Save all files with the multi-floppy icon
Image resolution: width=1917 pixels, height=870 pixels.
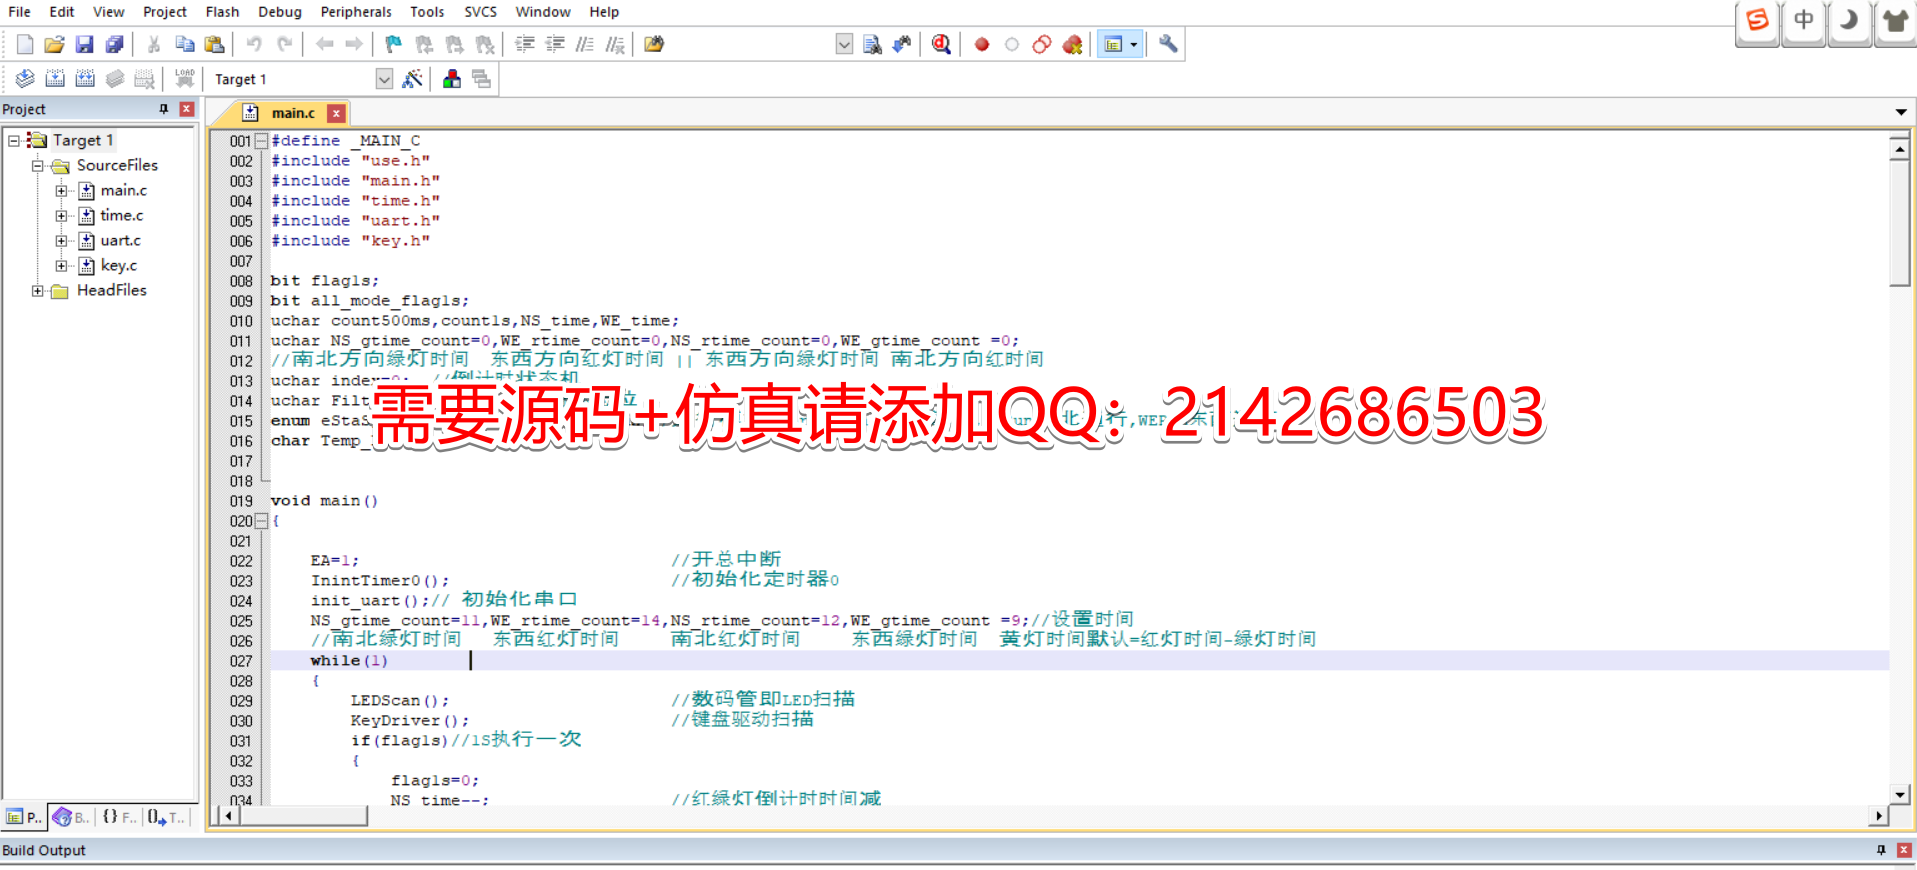pyautogui.click(x=115, y=44)
